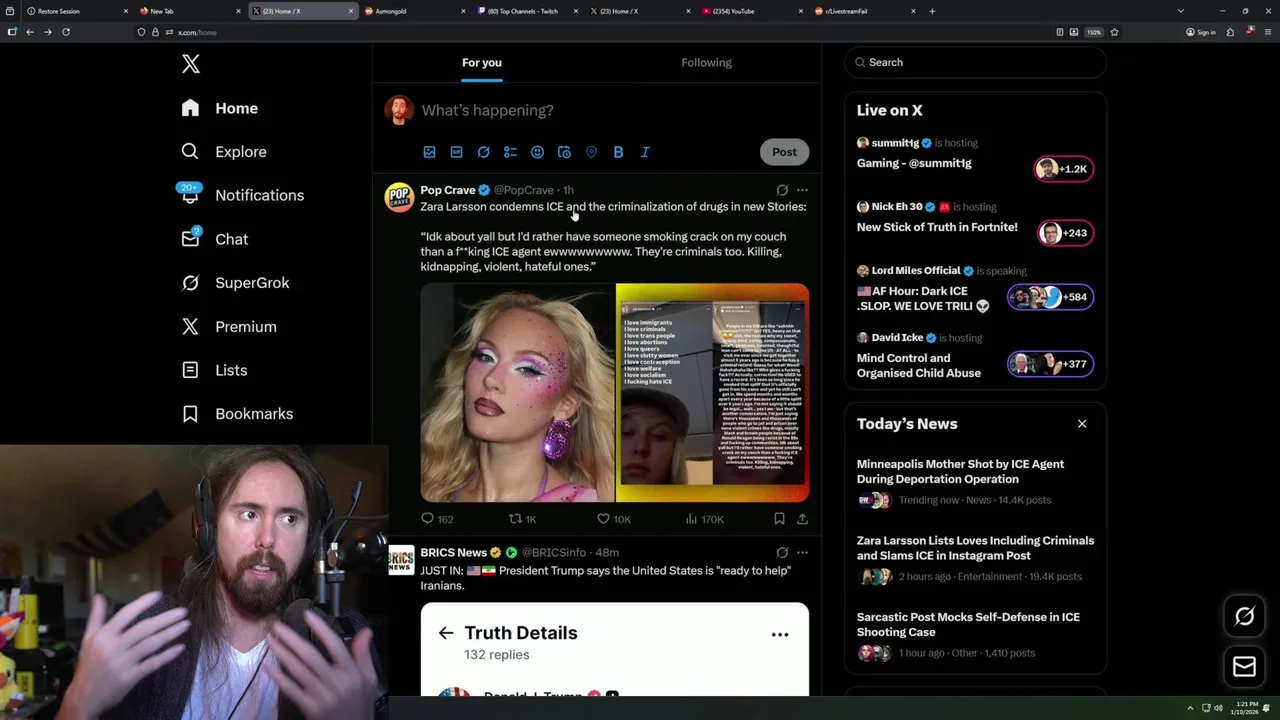Bookmark page with star icon
1280x720 pixels.
click(1114, 32)
